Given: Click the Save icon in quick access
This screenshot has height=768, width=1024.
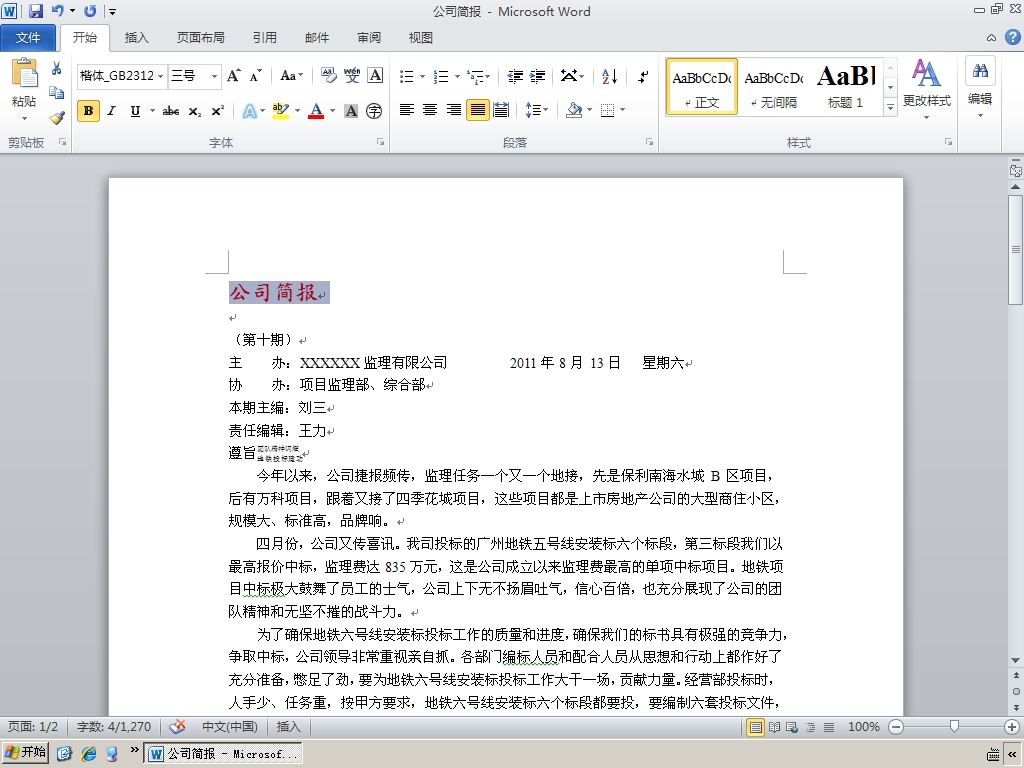Looking at the screenshot, I should click(x=35, y=11).
